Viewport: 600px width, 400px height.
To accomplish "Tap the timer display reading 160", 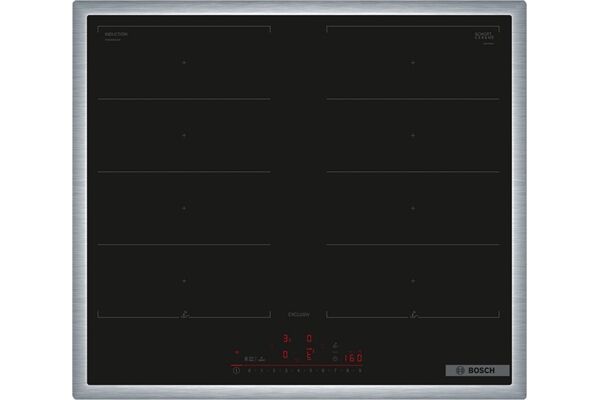I will (351, 357).
